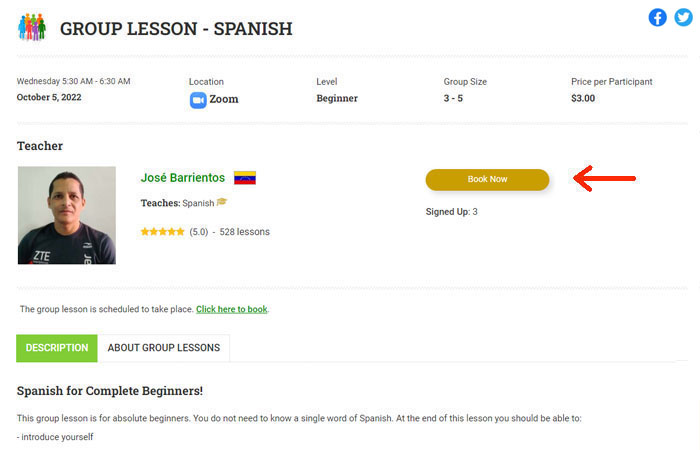Switch to the Description tab

(x=57, y=348)
